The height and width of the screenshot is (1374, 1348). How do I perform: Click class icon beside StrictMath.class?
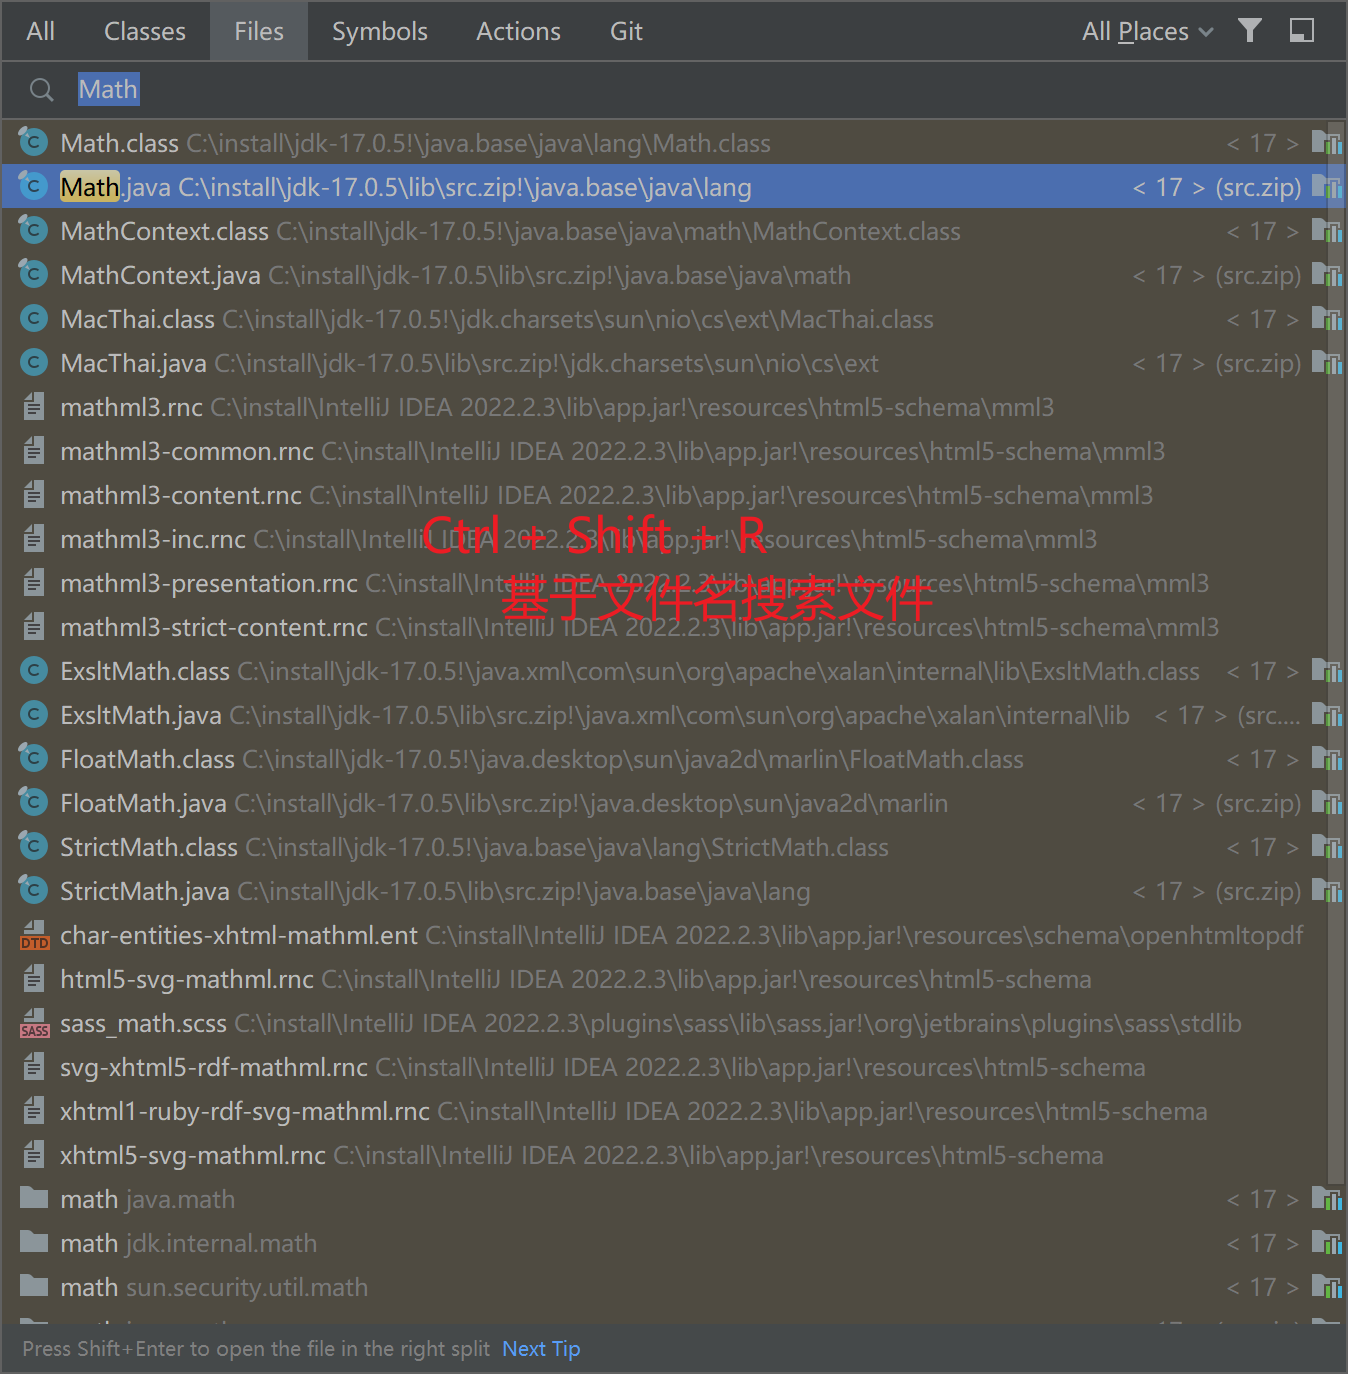[x=34, y=846]
